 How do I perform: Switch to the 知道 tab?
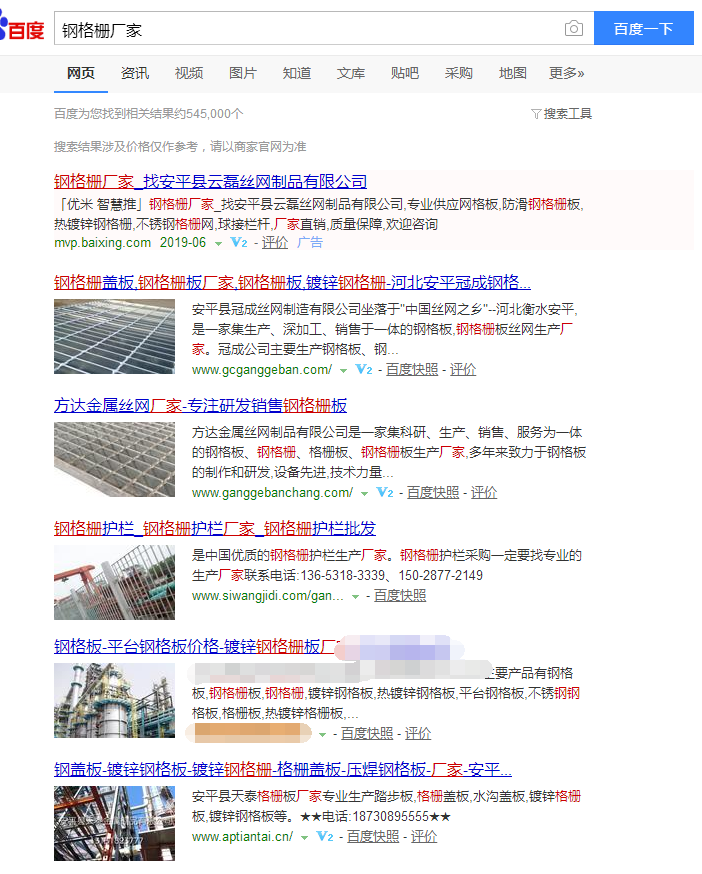point(297,73)
